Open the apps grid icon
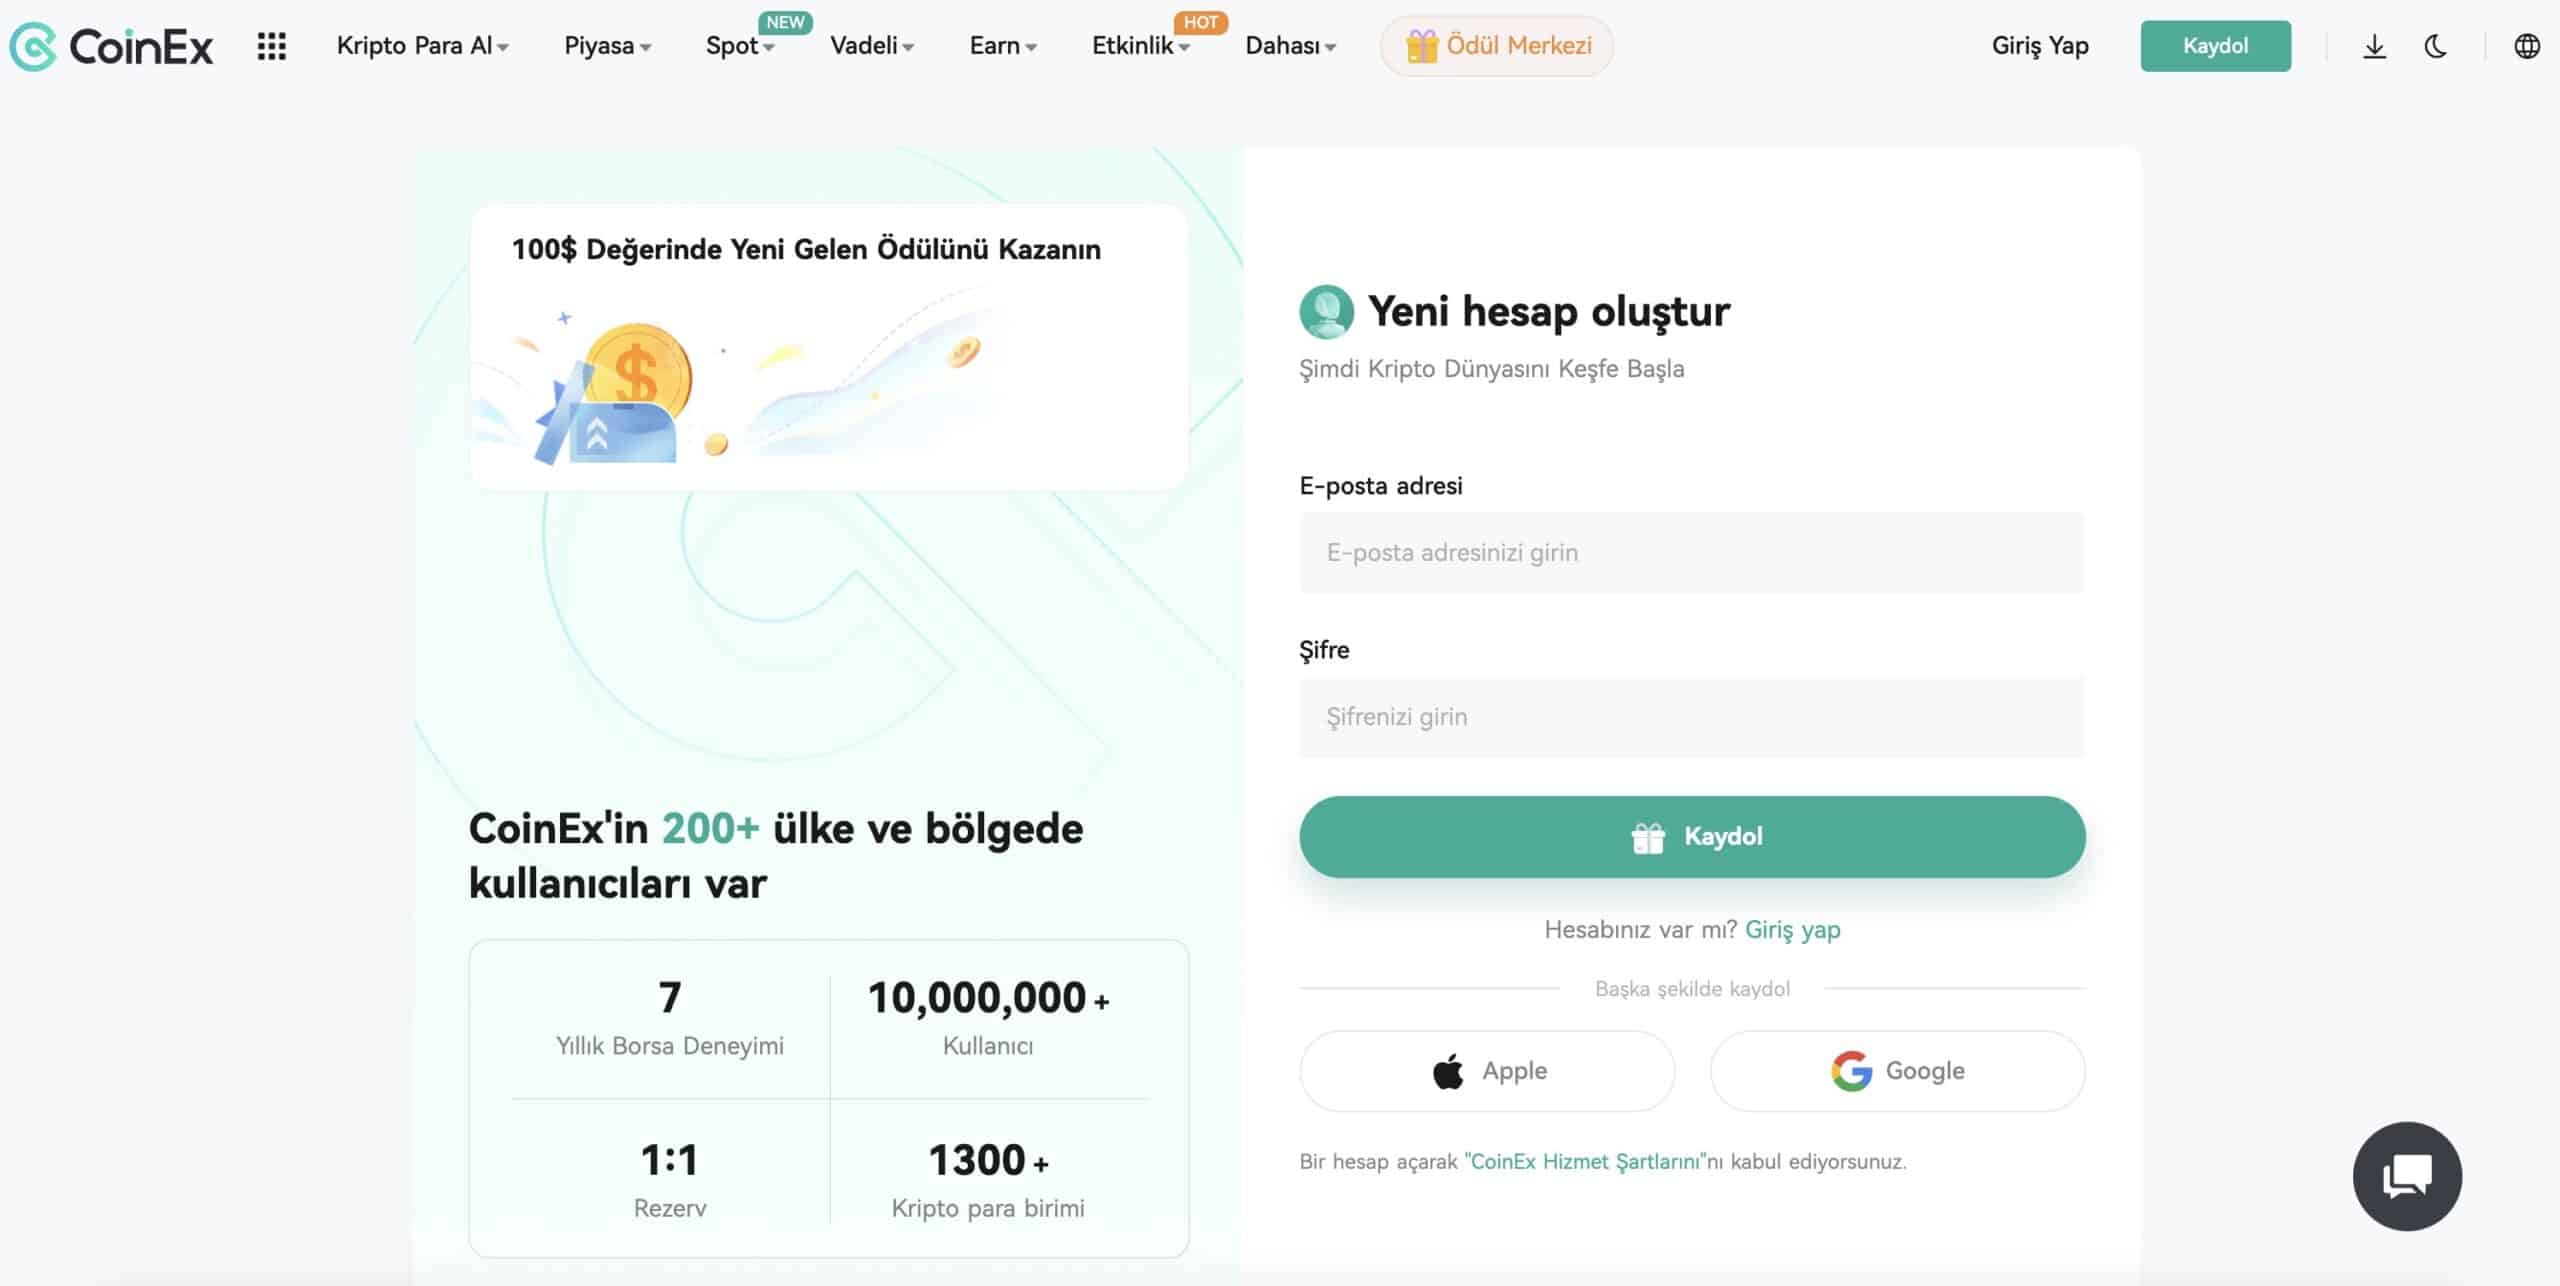 click(270, 46)
